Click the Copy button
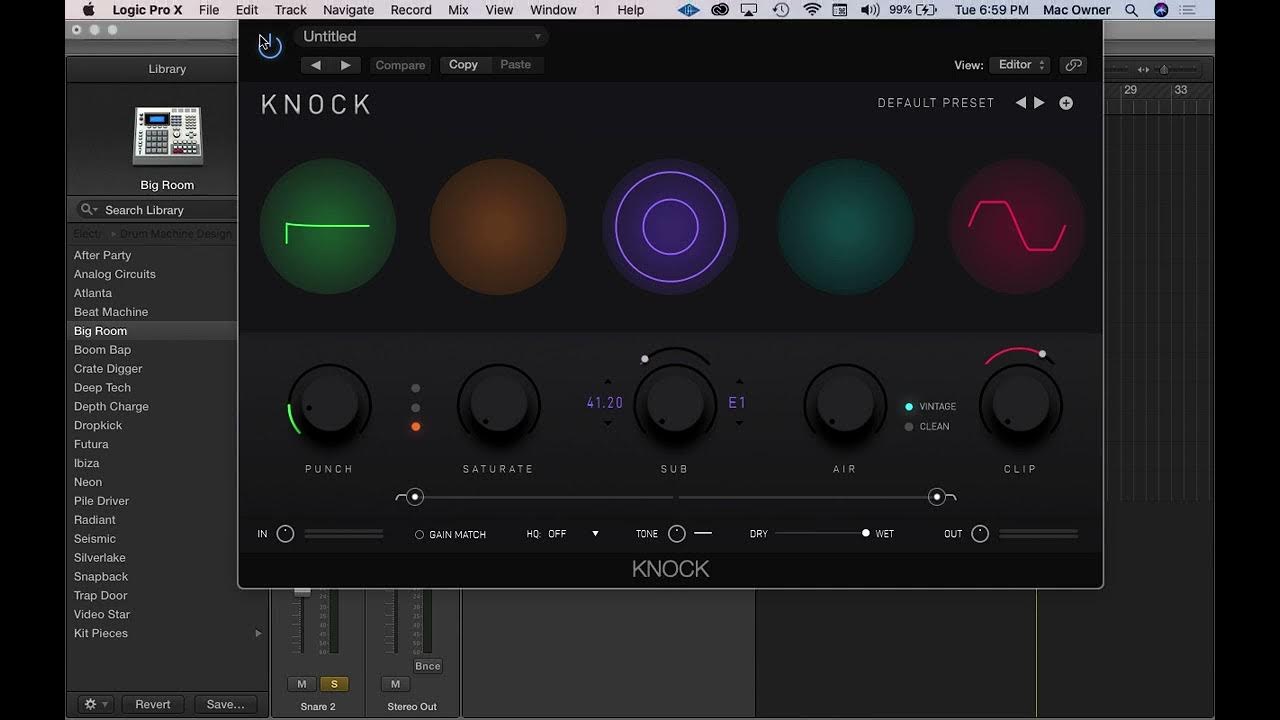Screen dimensions: 1280x720 [463, 65]
